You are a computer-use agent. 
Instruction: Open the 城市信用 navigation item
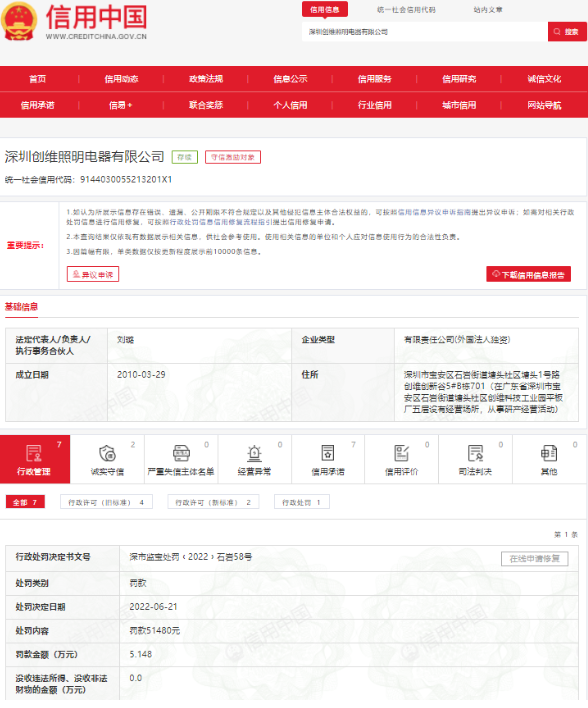(x=459, y=105)
